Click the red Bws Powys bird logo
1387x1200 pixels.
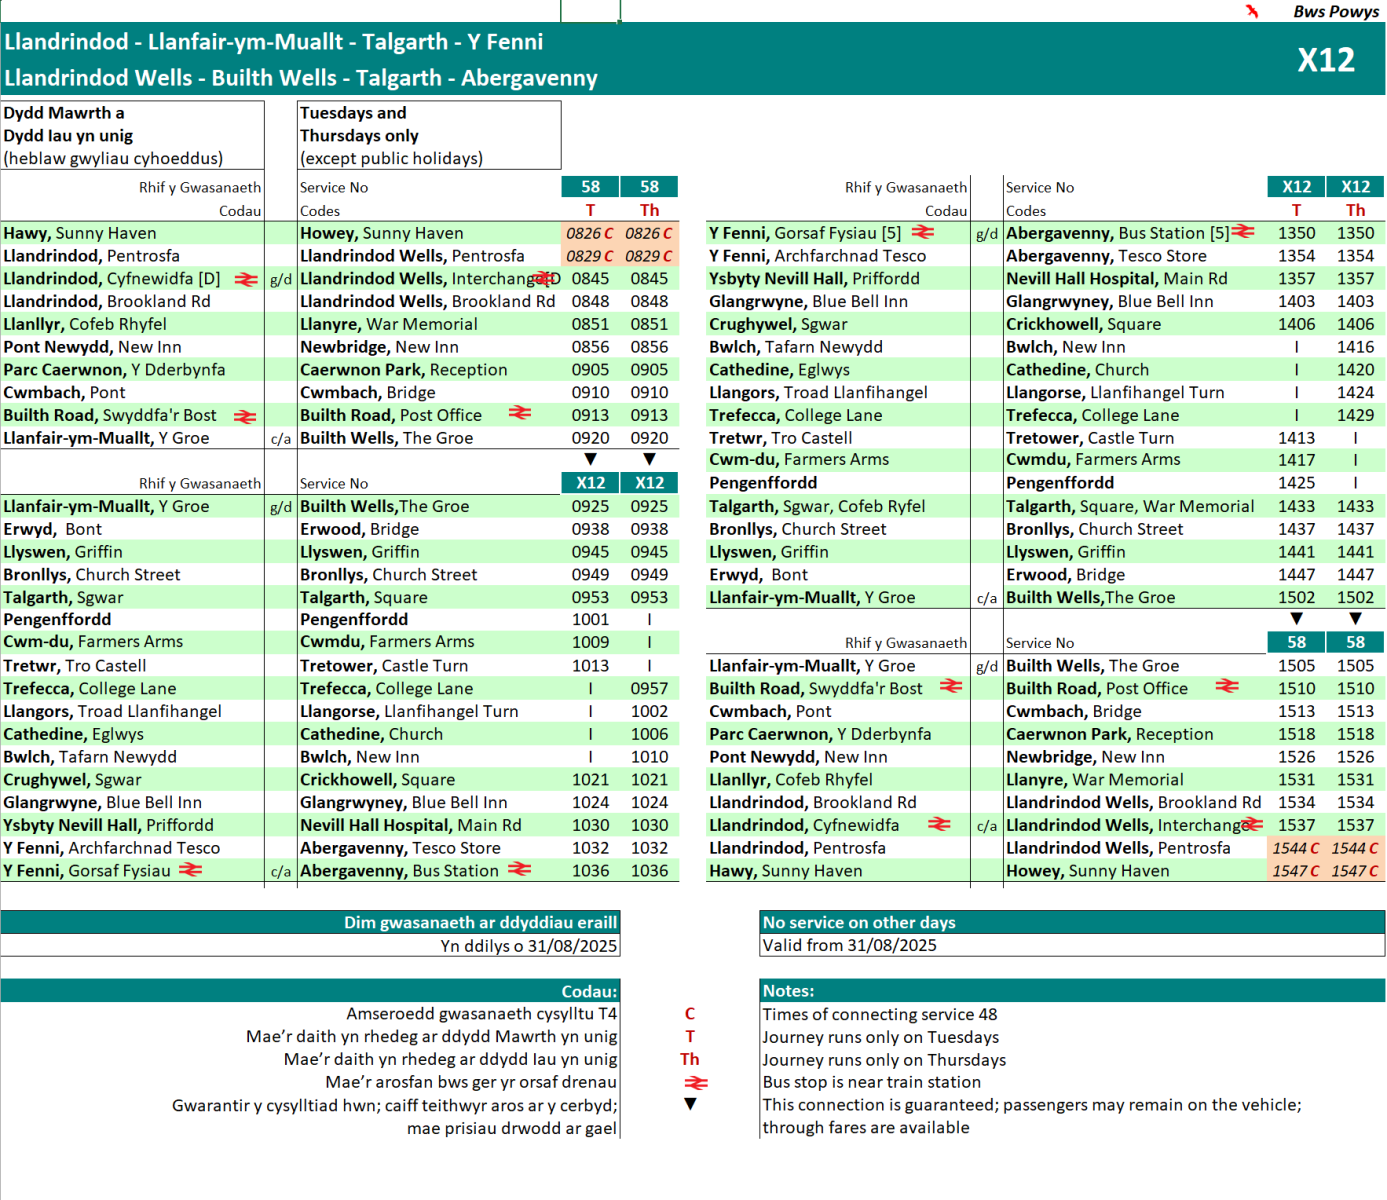tap(1252, 11)
